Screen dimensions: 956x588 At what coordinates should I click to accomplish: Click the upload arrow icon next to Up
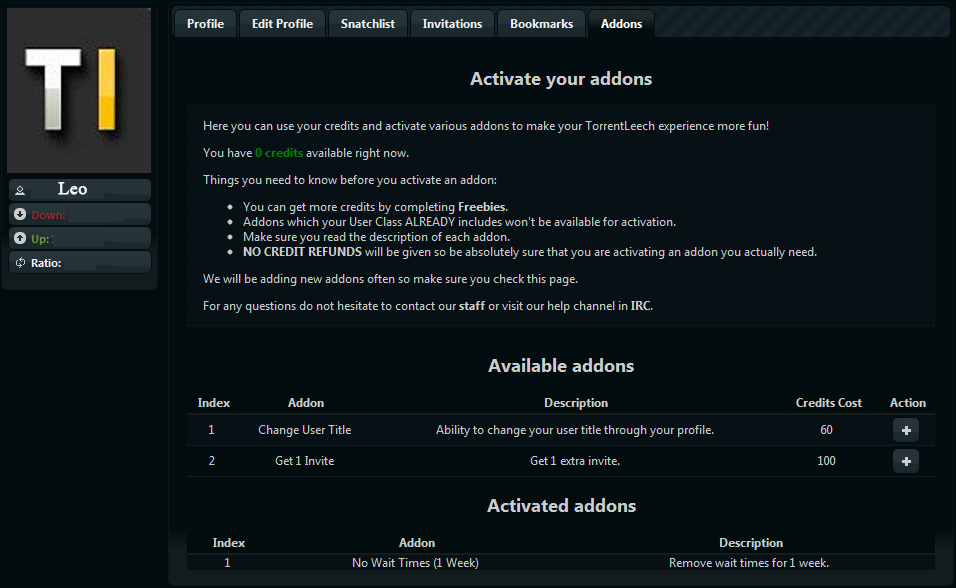[20, 238]
